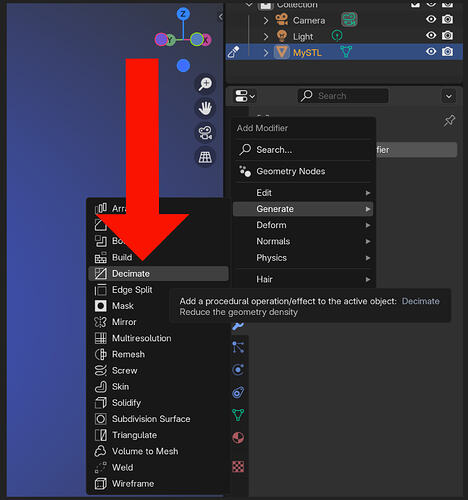Select the Light name in outliner

pos(303,37)
